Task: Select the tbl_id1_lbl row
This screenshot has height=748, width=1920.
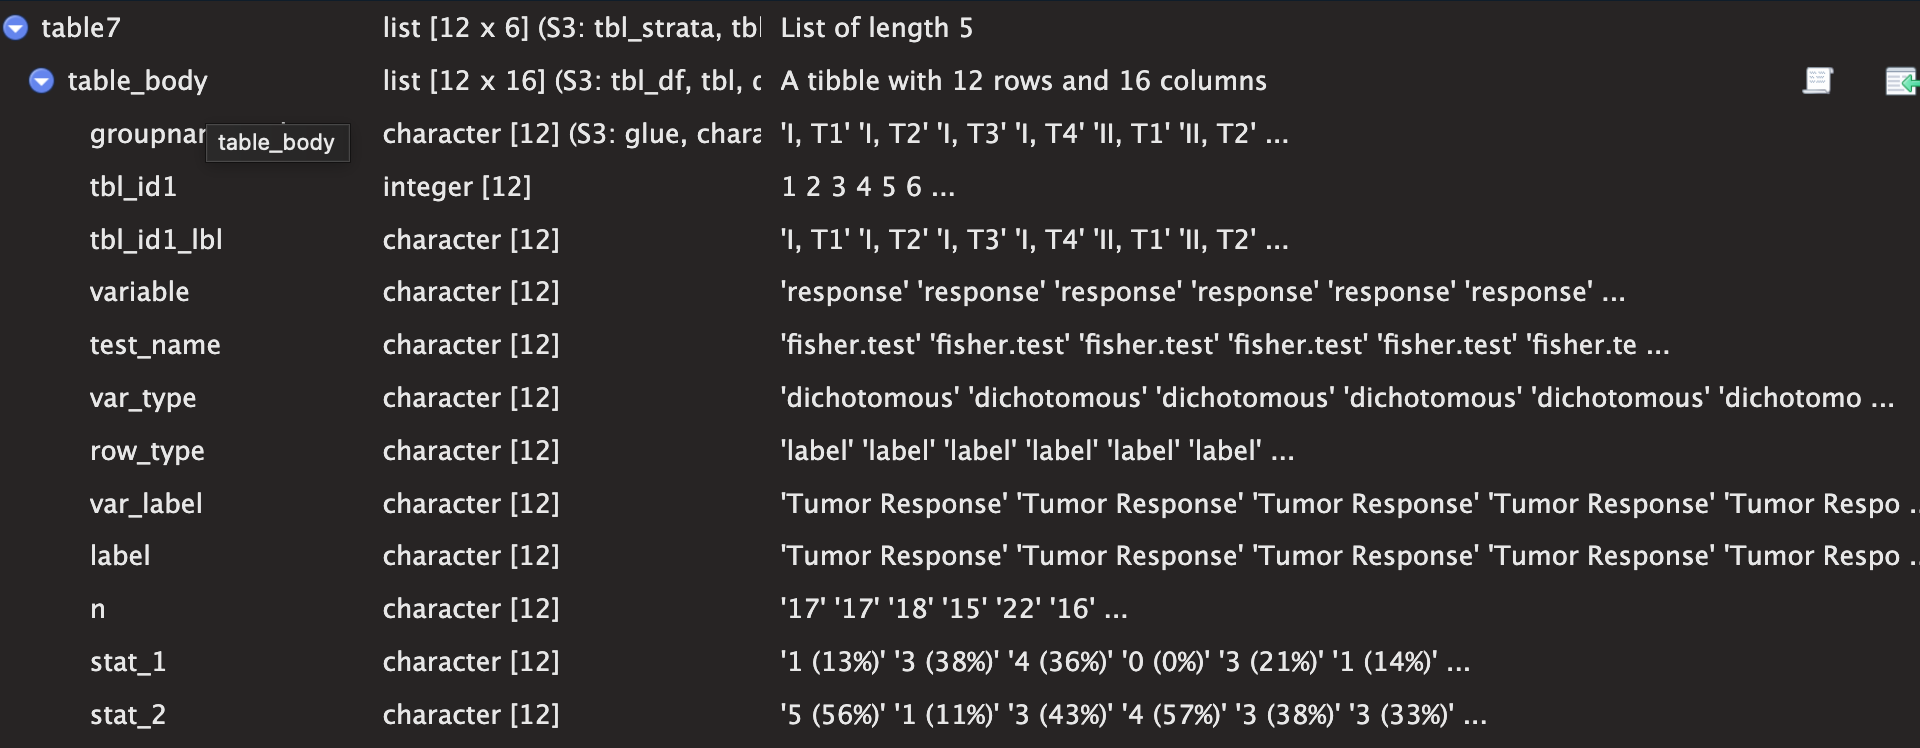Action: click(x=960, y=240)
